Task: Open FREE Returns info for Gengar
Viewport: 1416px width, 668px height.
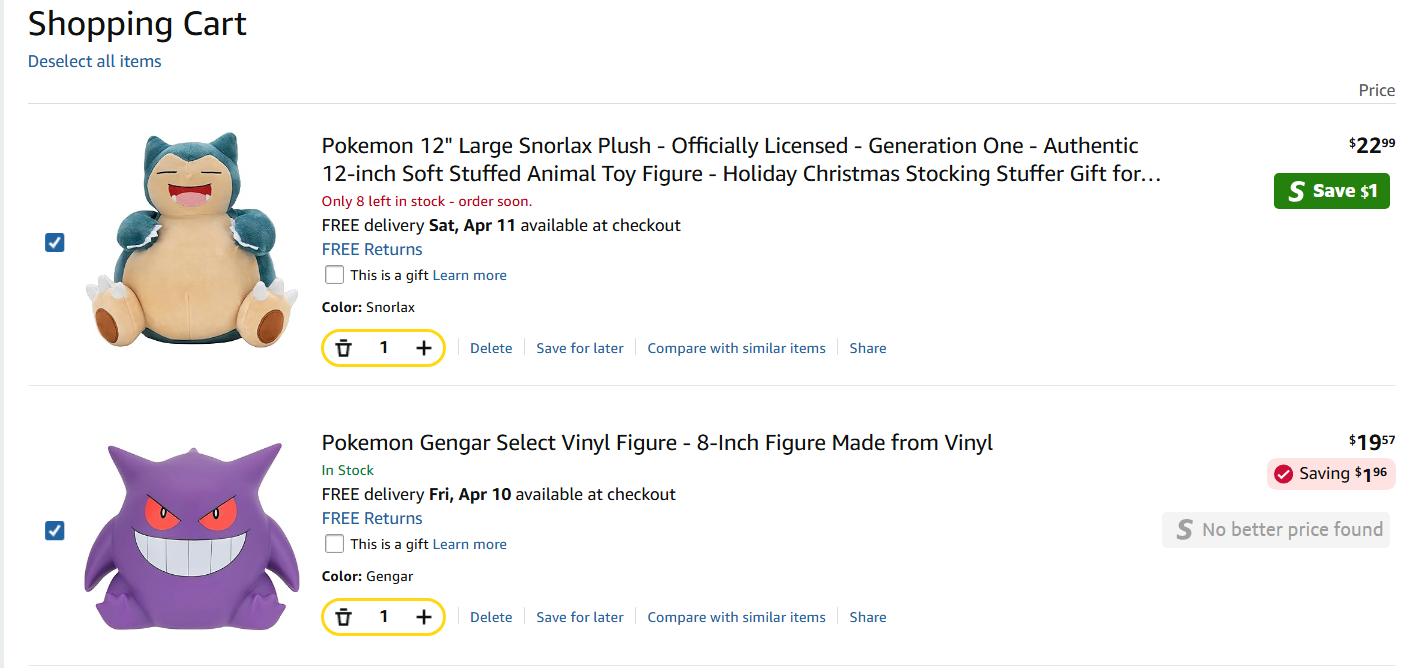Action: (372, 518)
